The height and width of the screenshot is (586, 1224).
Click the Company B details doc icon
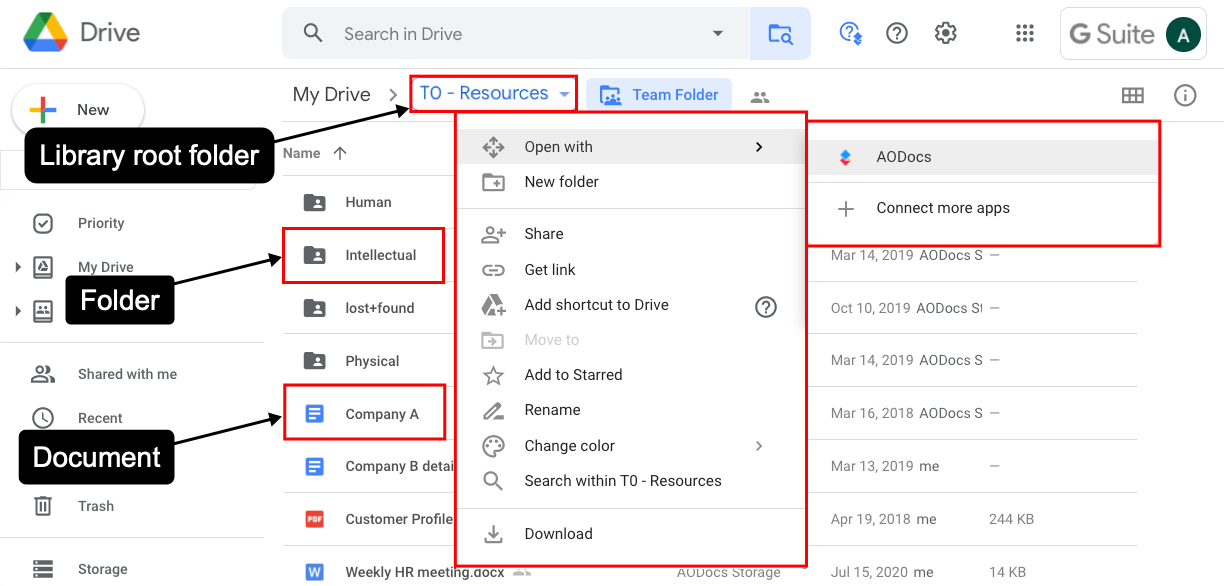315,466
